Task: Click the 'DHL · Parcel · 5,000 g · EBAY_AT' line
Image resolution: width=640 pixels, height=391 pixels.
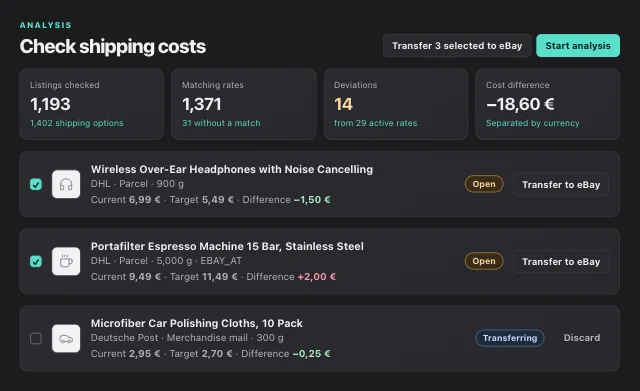Action: (166, 261)
